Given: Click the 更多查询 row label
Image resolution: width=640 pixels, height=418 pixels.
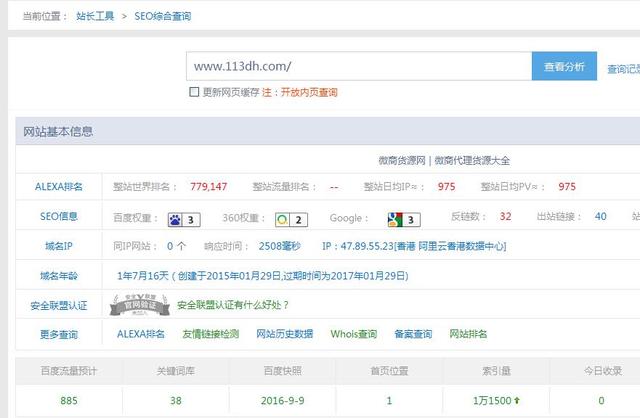Looking at the screenshot, I should [x=59, y=335].
